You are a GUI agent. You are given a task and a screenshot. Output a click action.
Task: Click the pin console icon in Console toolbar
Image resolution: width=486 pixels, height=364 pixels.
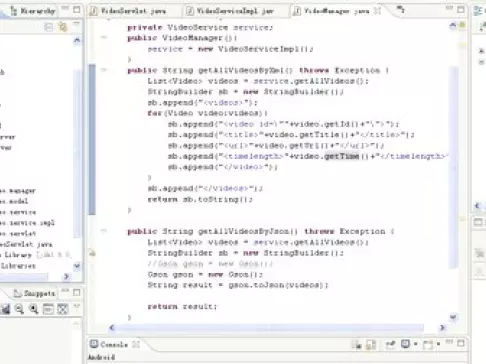click(x=390, y=344)
